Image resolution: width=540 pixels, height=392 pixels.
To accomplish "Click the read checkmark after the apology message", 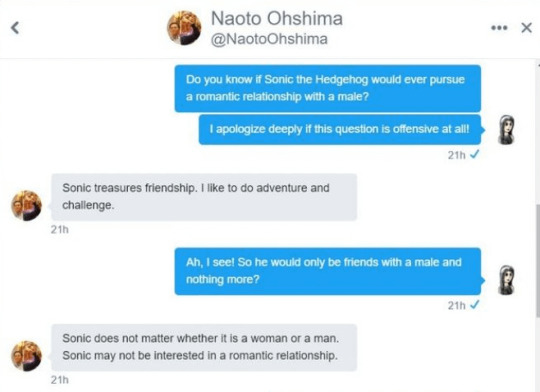I will (475, 154).
